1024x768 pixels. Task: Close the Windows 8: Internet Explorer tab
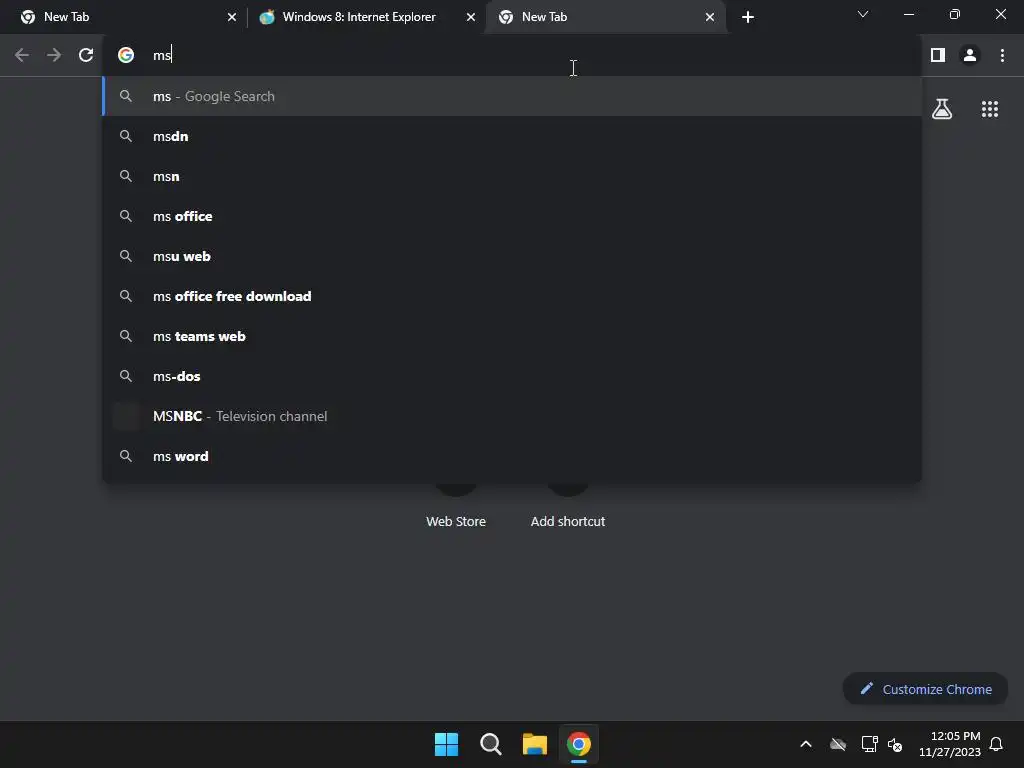pos(471,17)
